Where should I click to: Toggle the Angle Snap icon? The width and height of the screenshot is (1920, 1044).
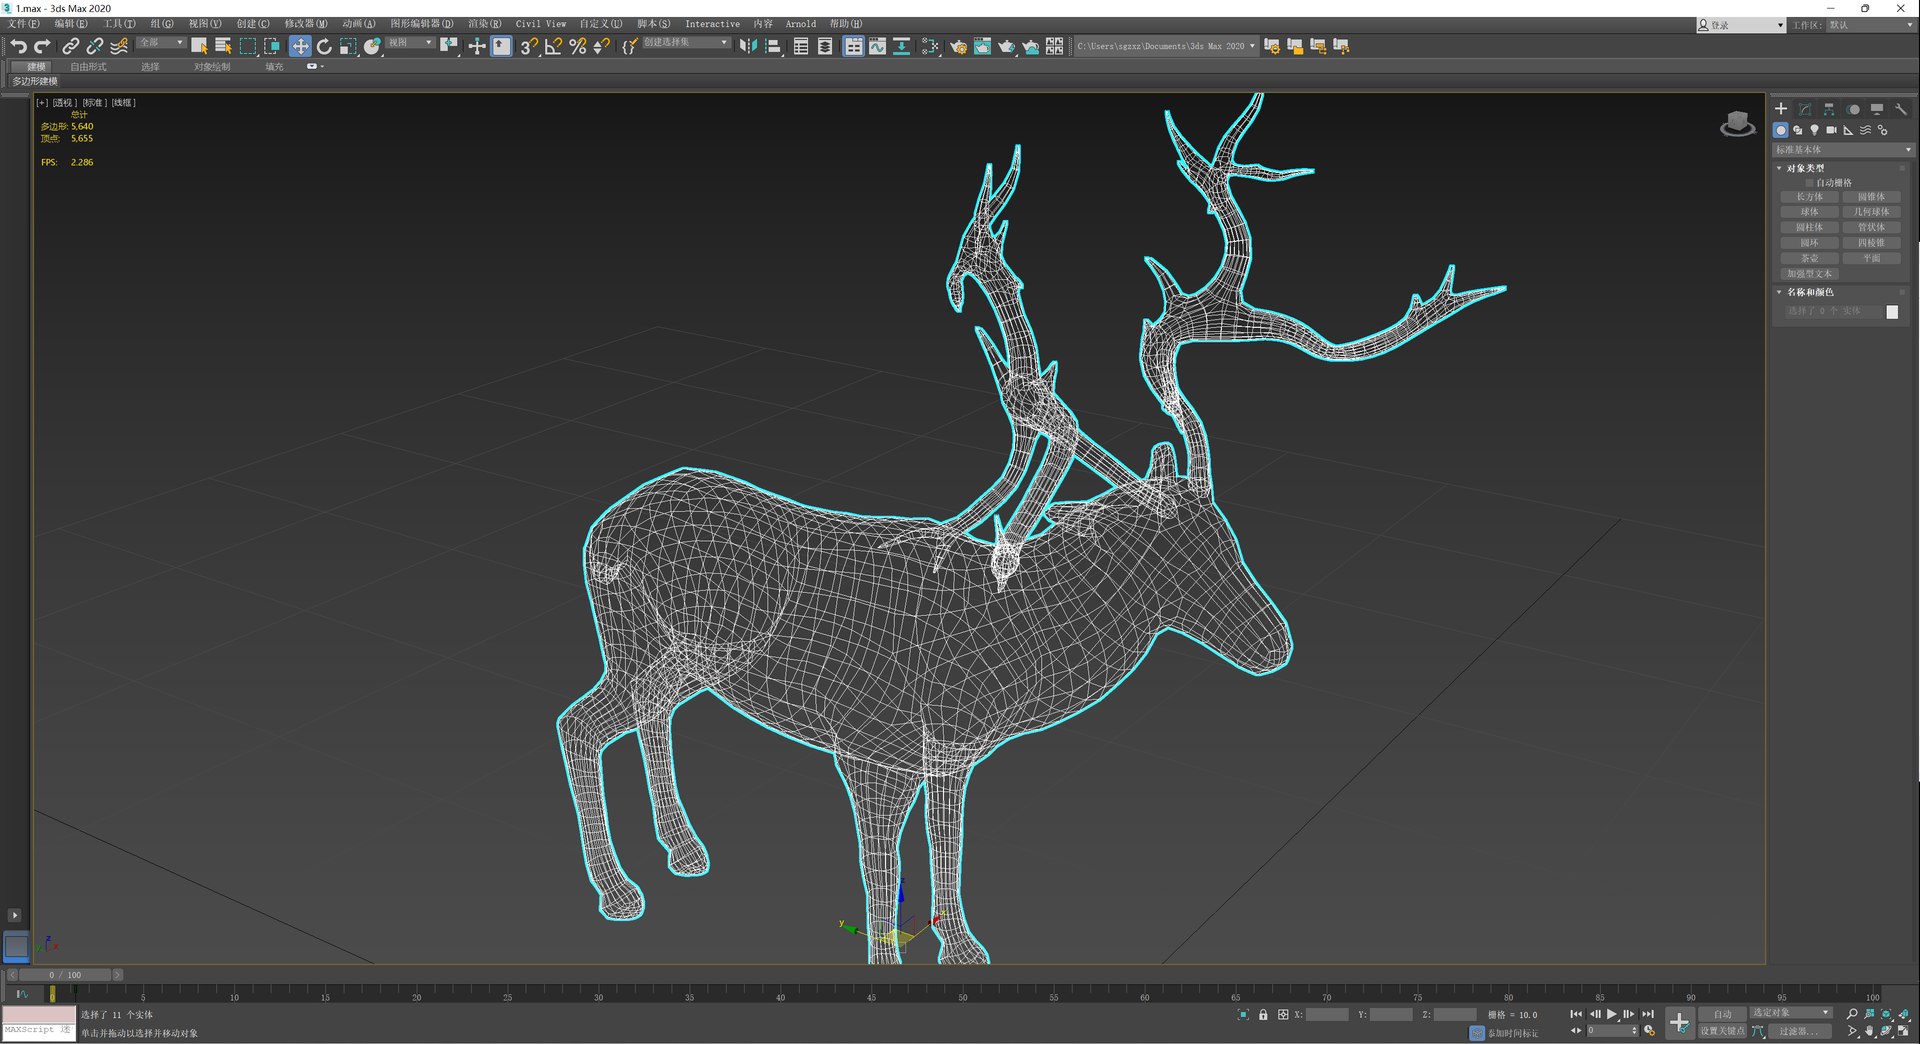(553, 46)
